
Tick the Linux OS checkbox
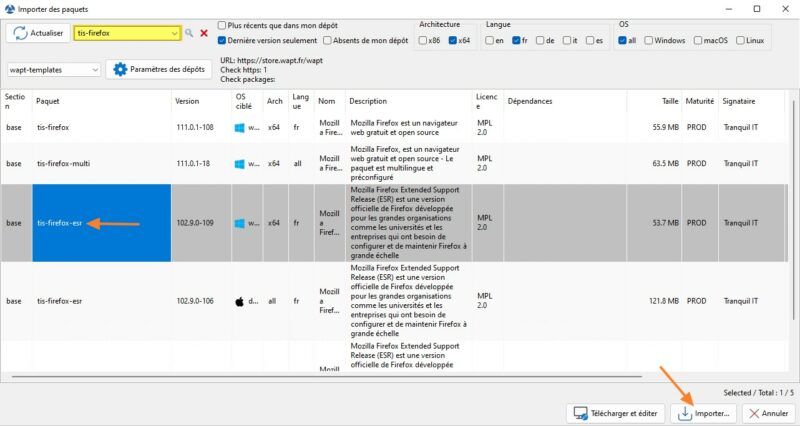[x=740, y=40]
